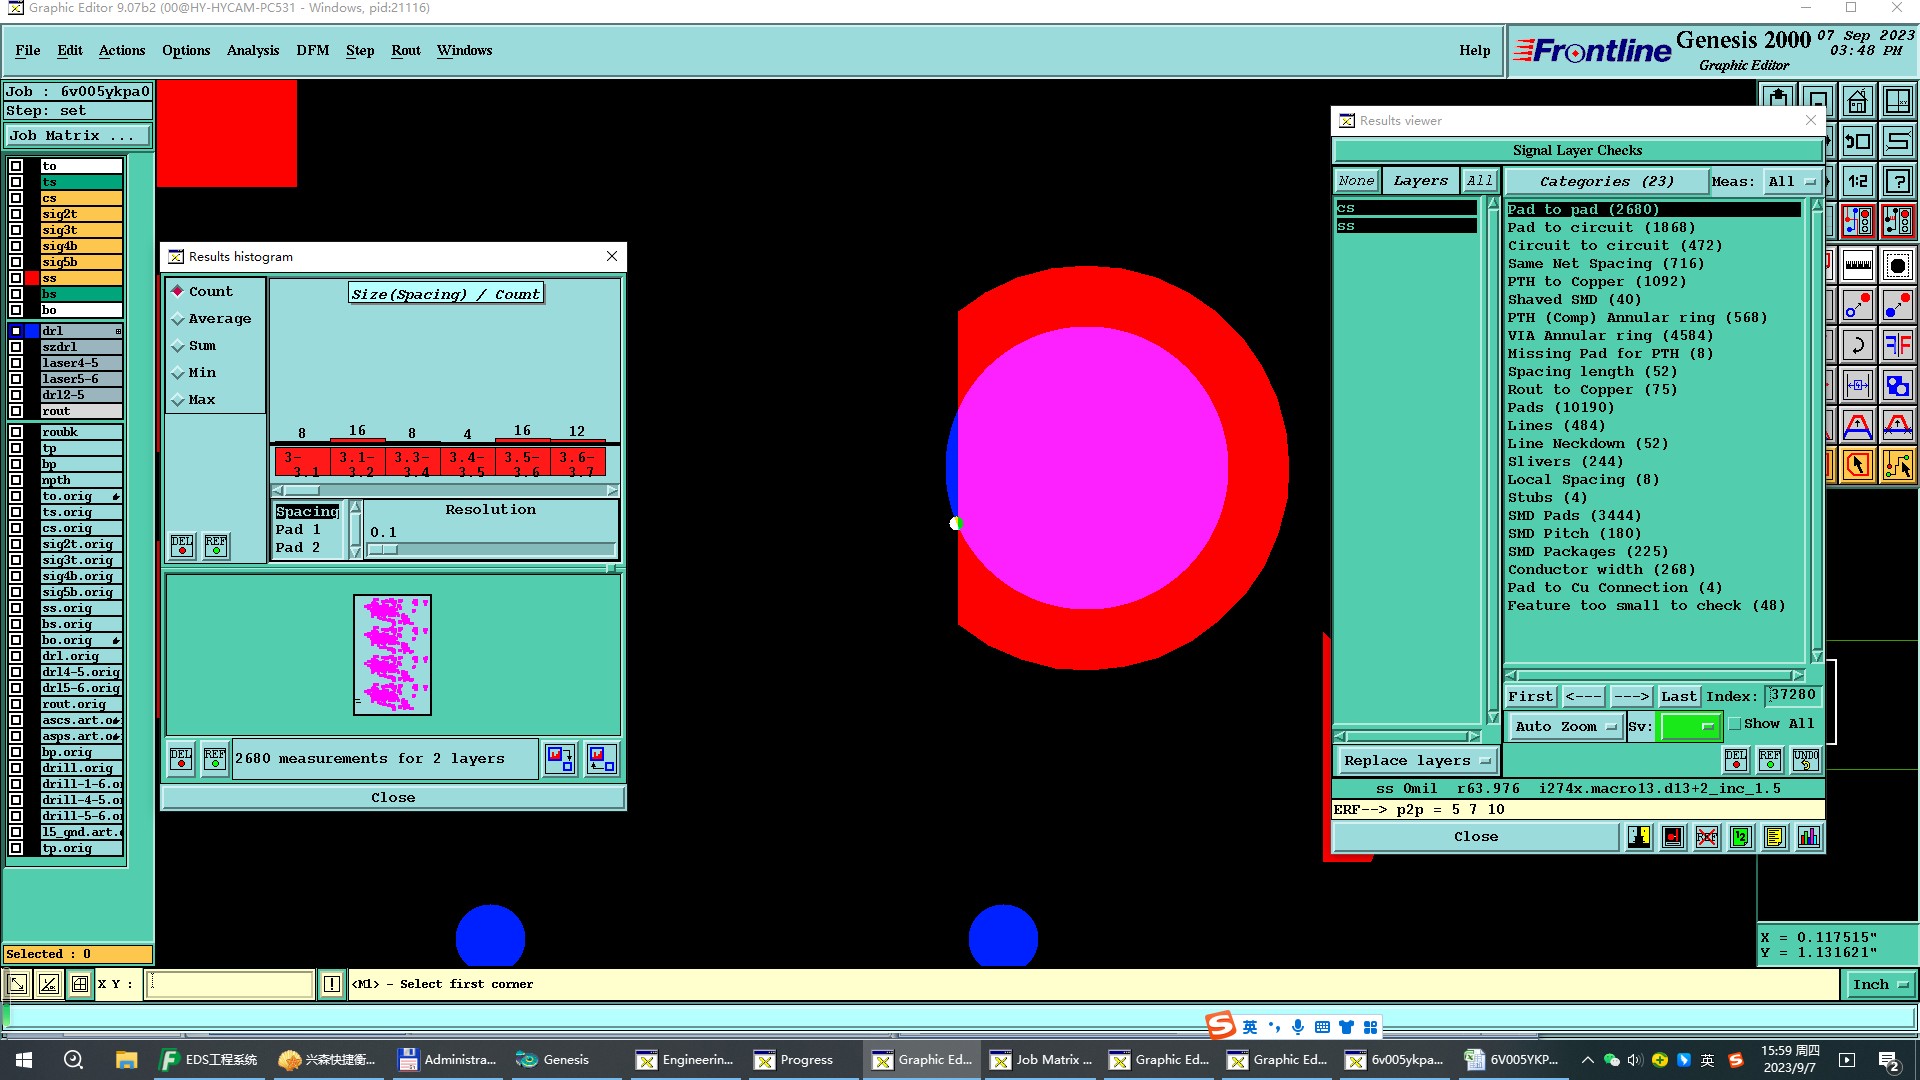
Task: Click the UNDO icon in Results viewer
Action: 1805,760
